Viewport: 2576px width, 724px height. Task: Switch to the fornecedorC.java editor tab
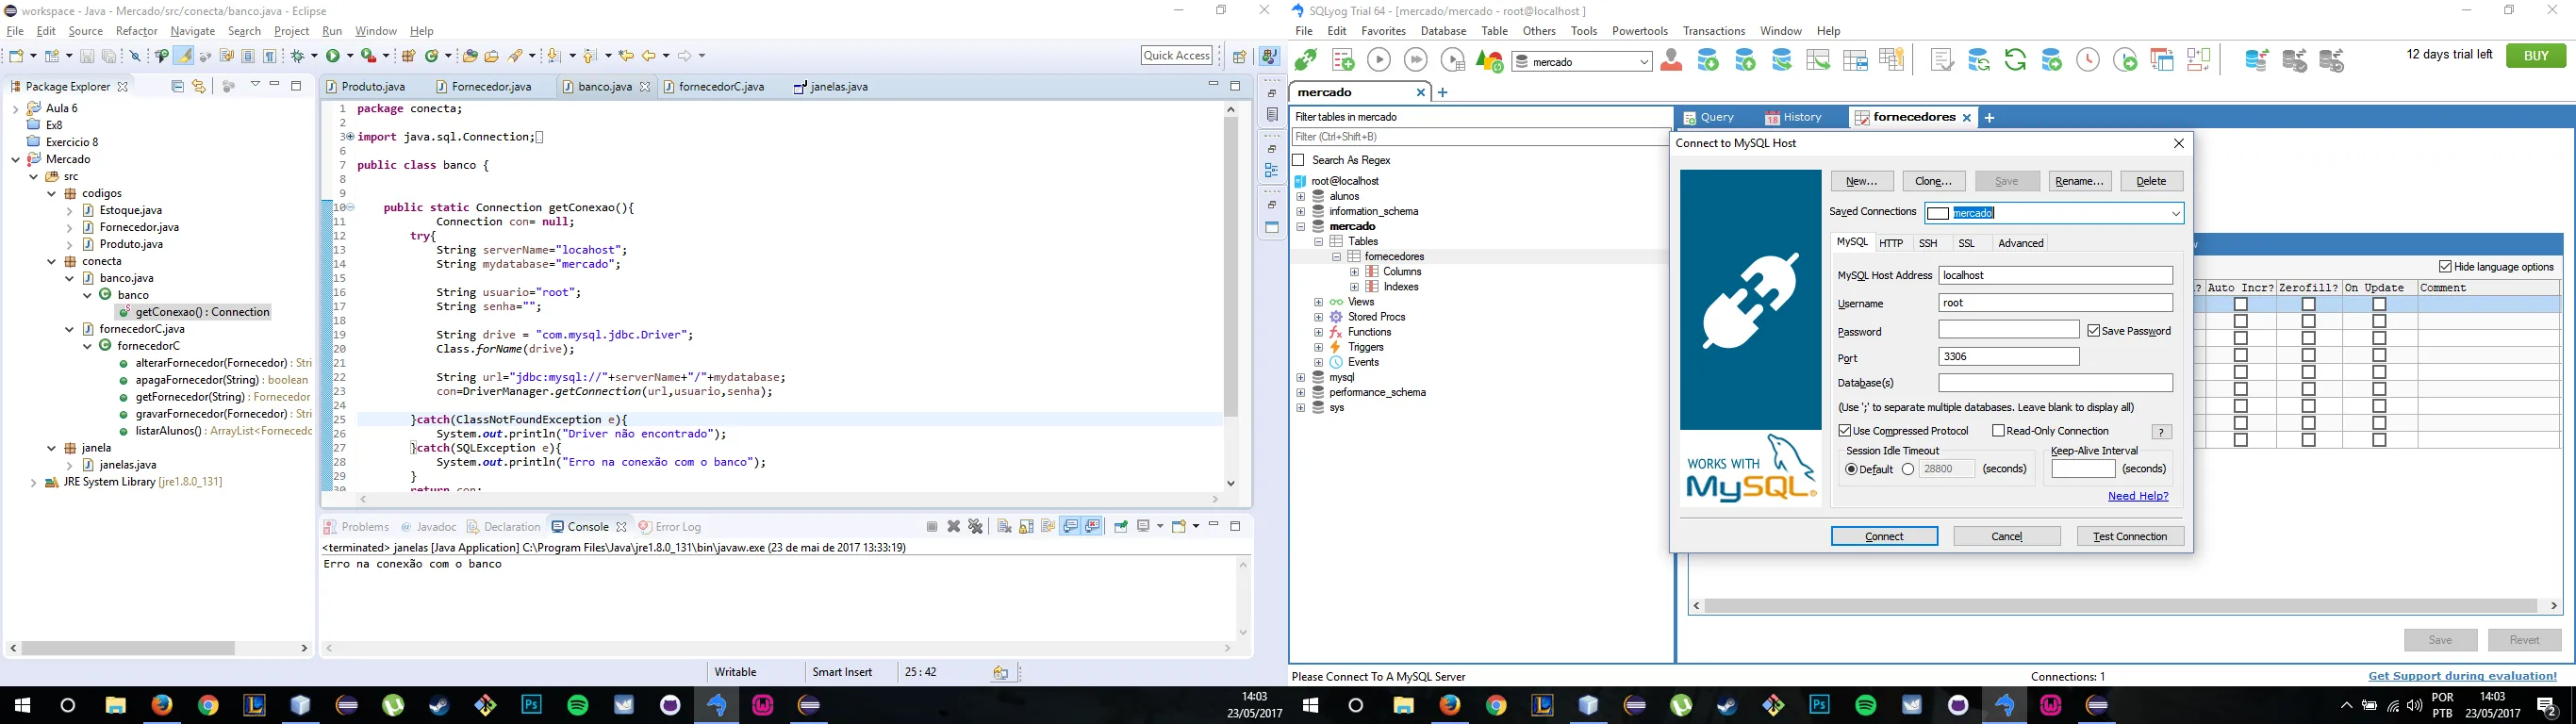click(x=720, y=87)
